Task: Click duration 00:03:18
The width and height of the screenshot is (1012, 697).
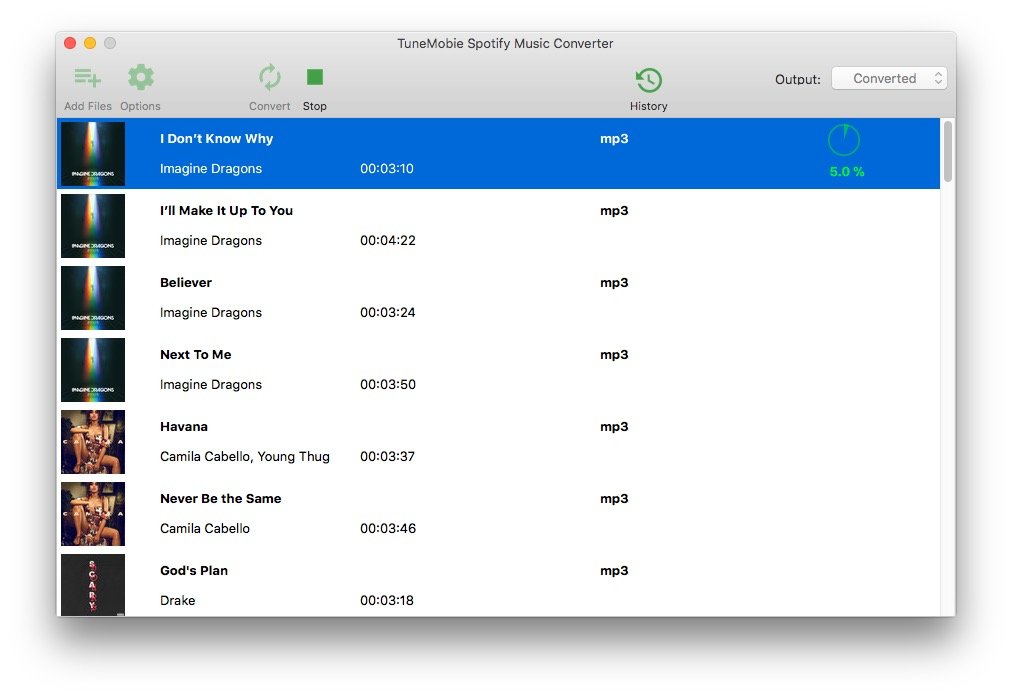Action: coord(387,600)
